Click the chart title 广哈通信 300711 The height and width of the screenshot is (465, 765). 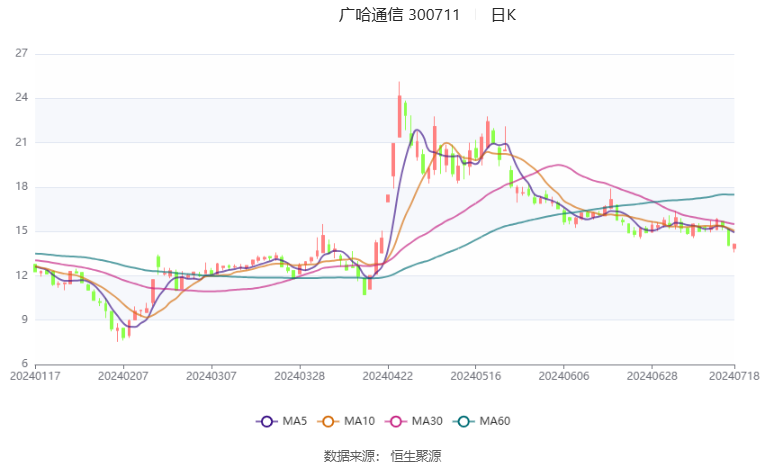(399, 15)
